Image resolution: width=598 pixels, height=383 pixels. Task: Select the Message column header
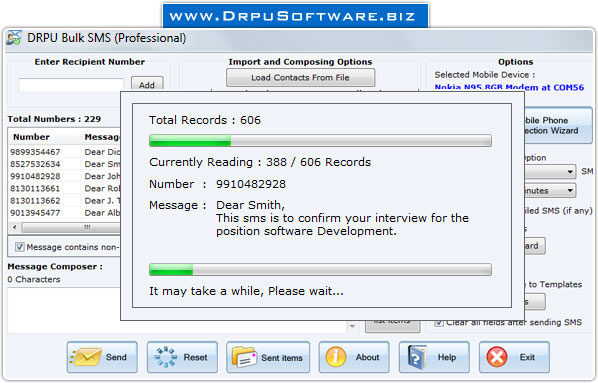101,137
